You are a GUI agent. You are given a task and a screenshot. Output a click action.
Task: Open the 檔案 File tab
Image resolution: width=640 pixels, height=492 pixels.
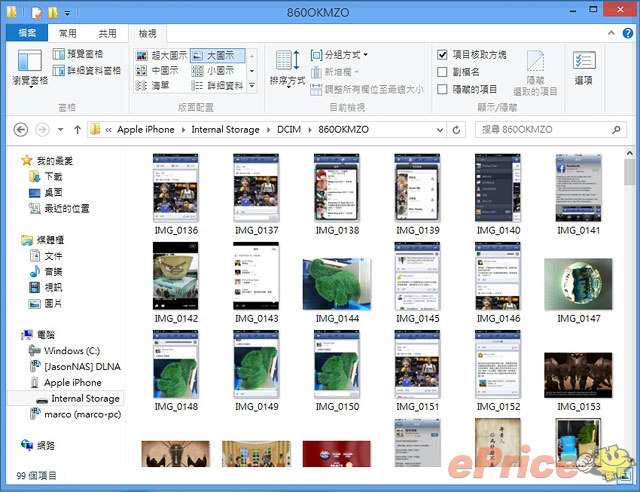point(27,33)
